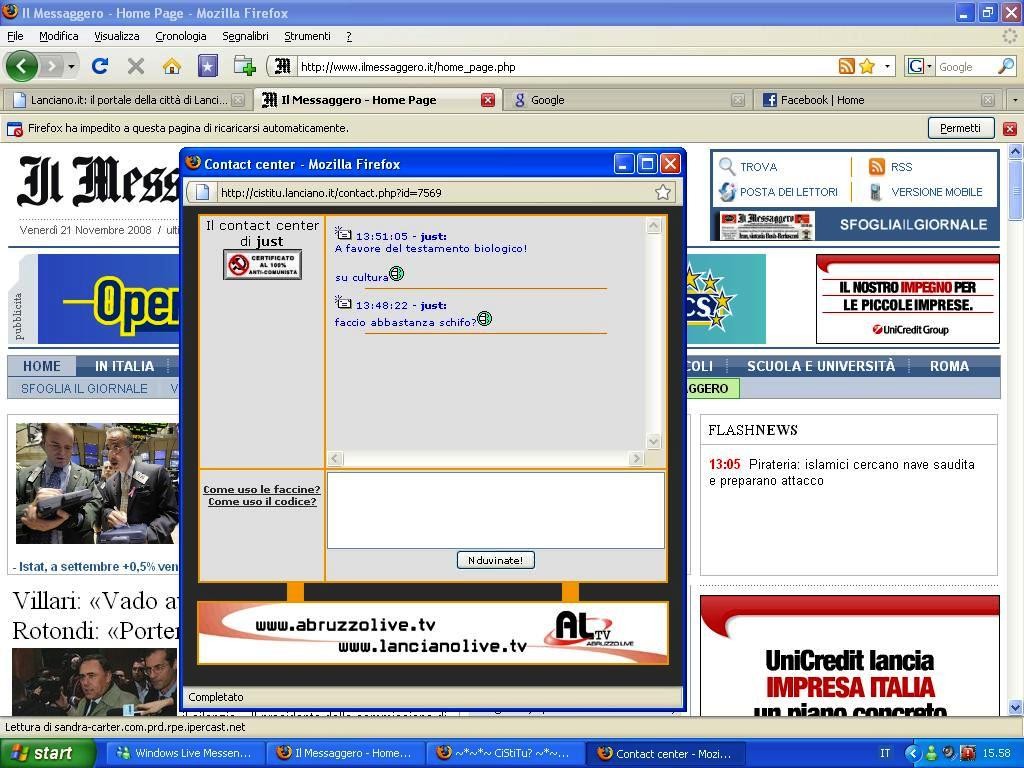The image size is (1024, 768).
Task: Open the home page via the Home icon
Action: 172,66
